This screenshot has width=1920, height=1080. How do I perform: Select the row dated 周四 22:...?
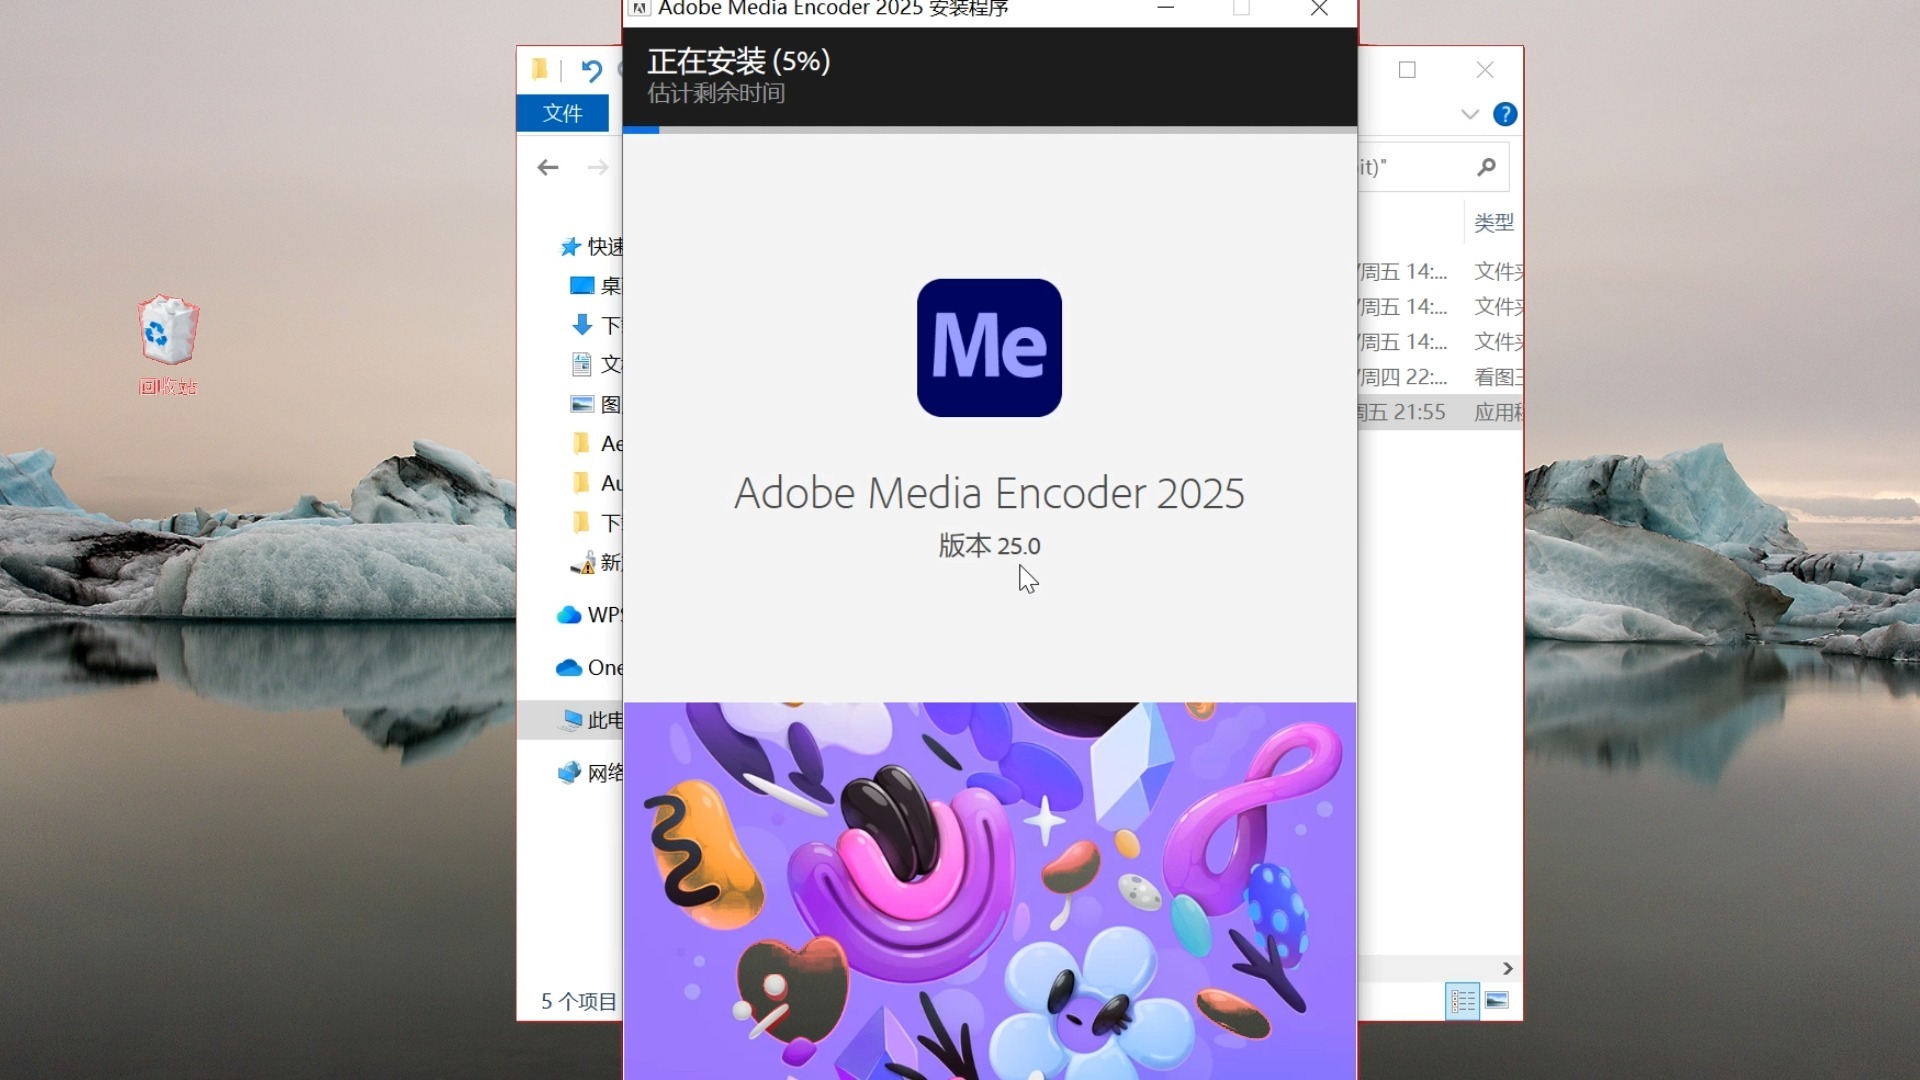(x=1440, y=377)
